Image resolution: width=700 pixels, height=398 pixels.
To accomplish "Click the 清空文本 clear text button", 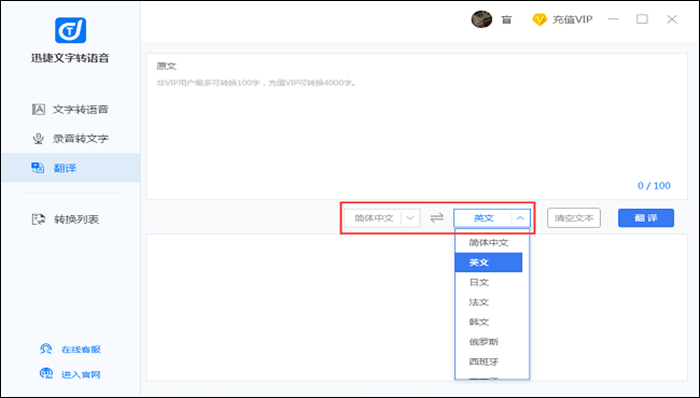I will point(574,218).
